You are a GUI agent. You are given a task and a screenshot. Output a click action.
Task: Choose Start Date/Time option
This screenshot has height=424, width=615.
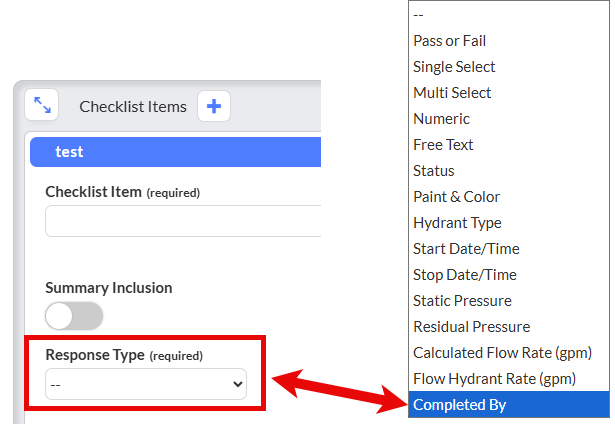pyautogui.click(x=508, y=249)
